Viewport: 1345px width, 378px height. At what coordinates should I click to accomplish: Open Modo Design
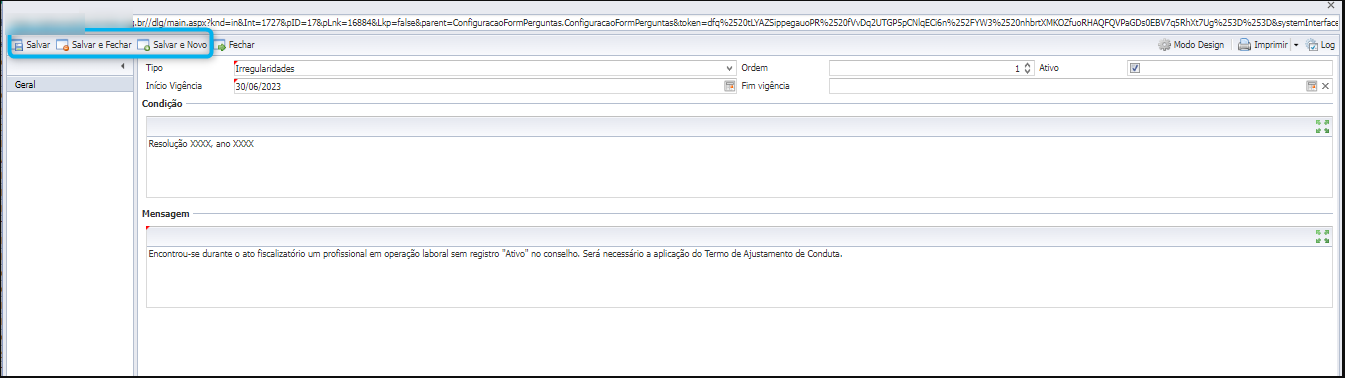[1191, 45]
